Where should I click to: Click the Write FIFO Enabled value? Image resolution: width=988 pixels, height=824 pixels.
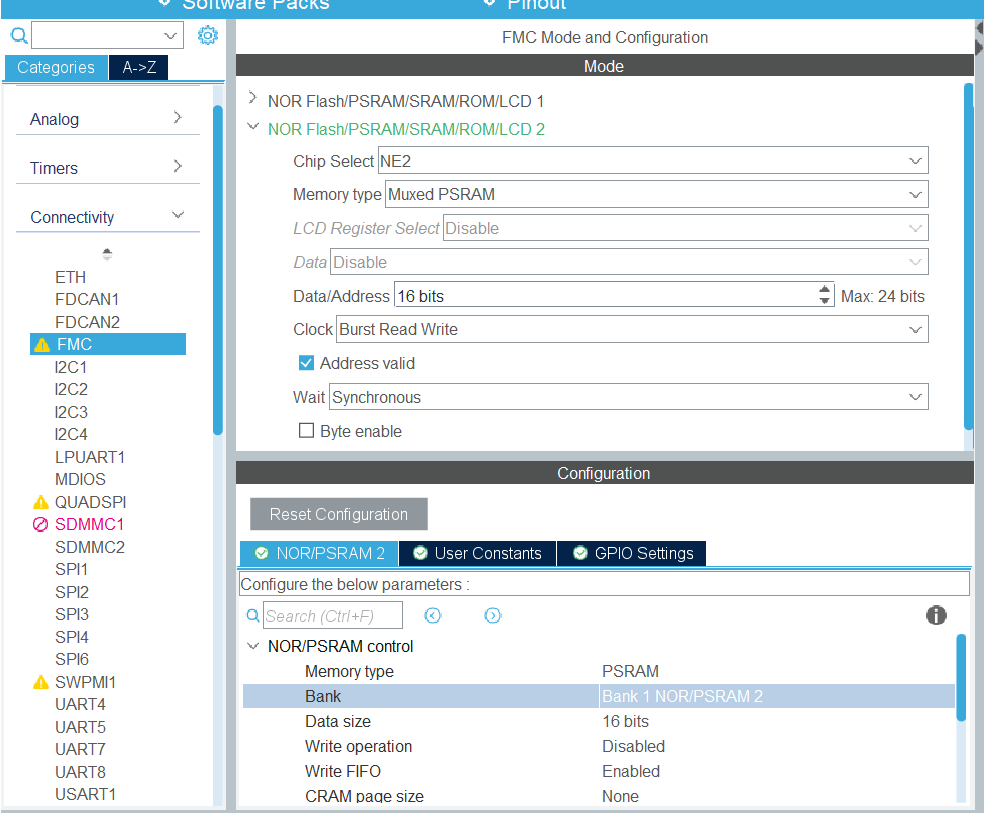coord(631,772)
